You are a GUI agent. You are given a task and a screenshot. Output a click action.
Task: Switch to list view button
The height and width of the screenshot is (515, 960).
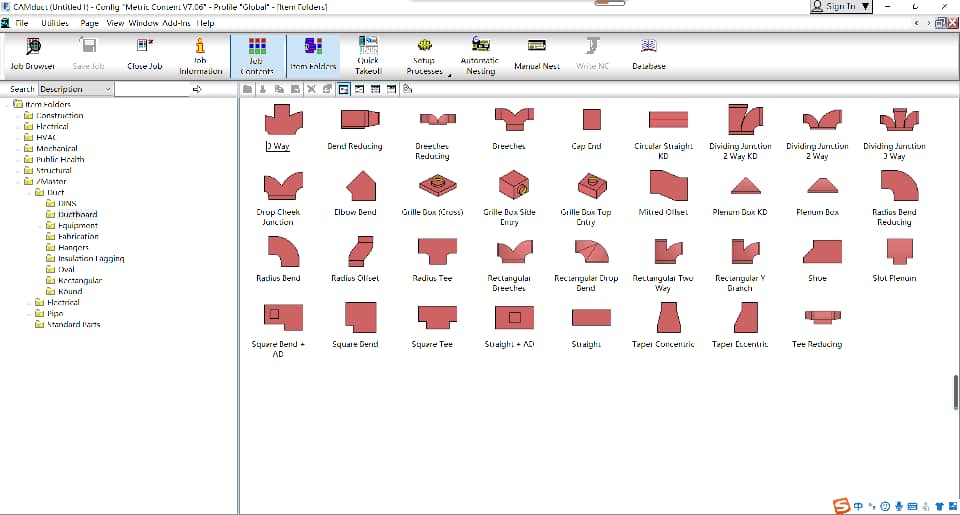tap(375, 89)
